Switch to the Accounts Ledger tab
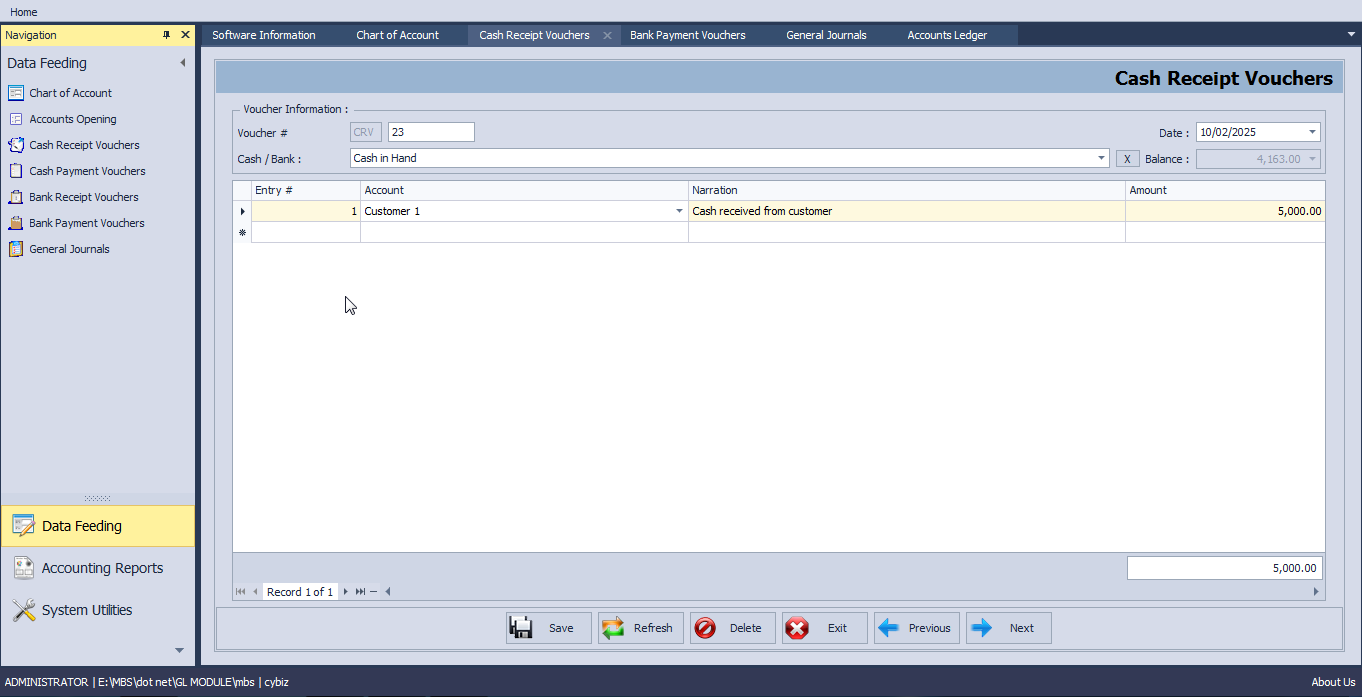 point(947,35)
